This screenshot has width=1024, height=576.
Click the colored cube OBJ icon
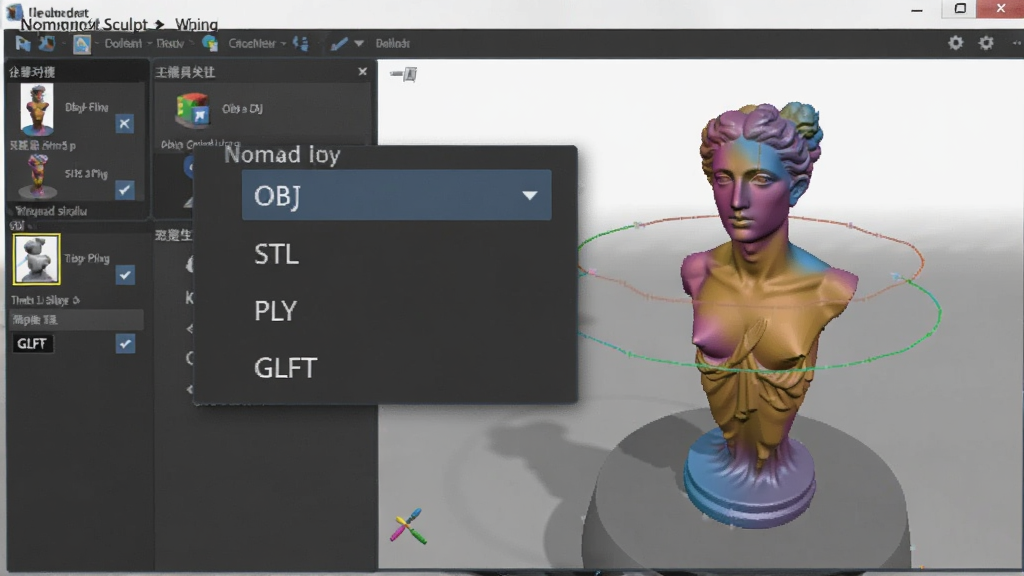click(192, 108)
